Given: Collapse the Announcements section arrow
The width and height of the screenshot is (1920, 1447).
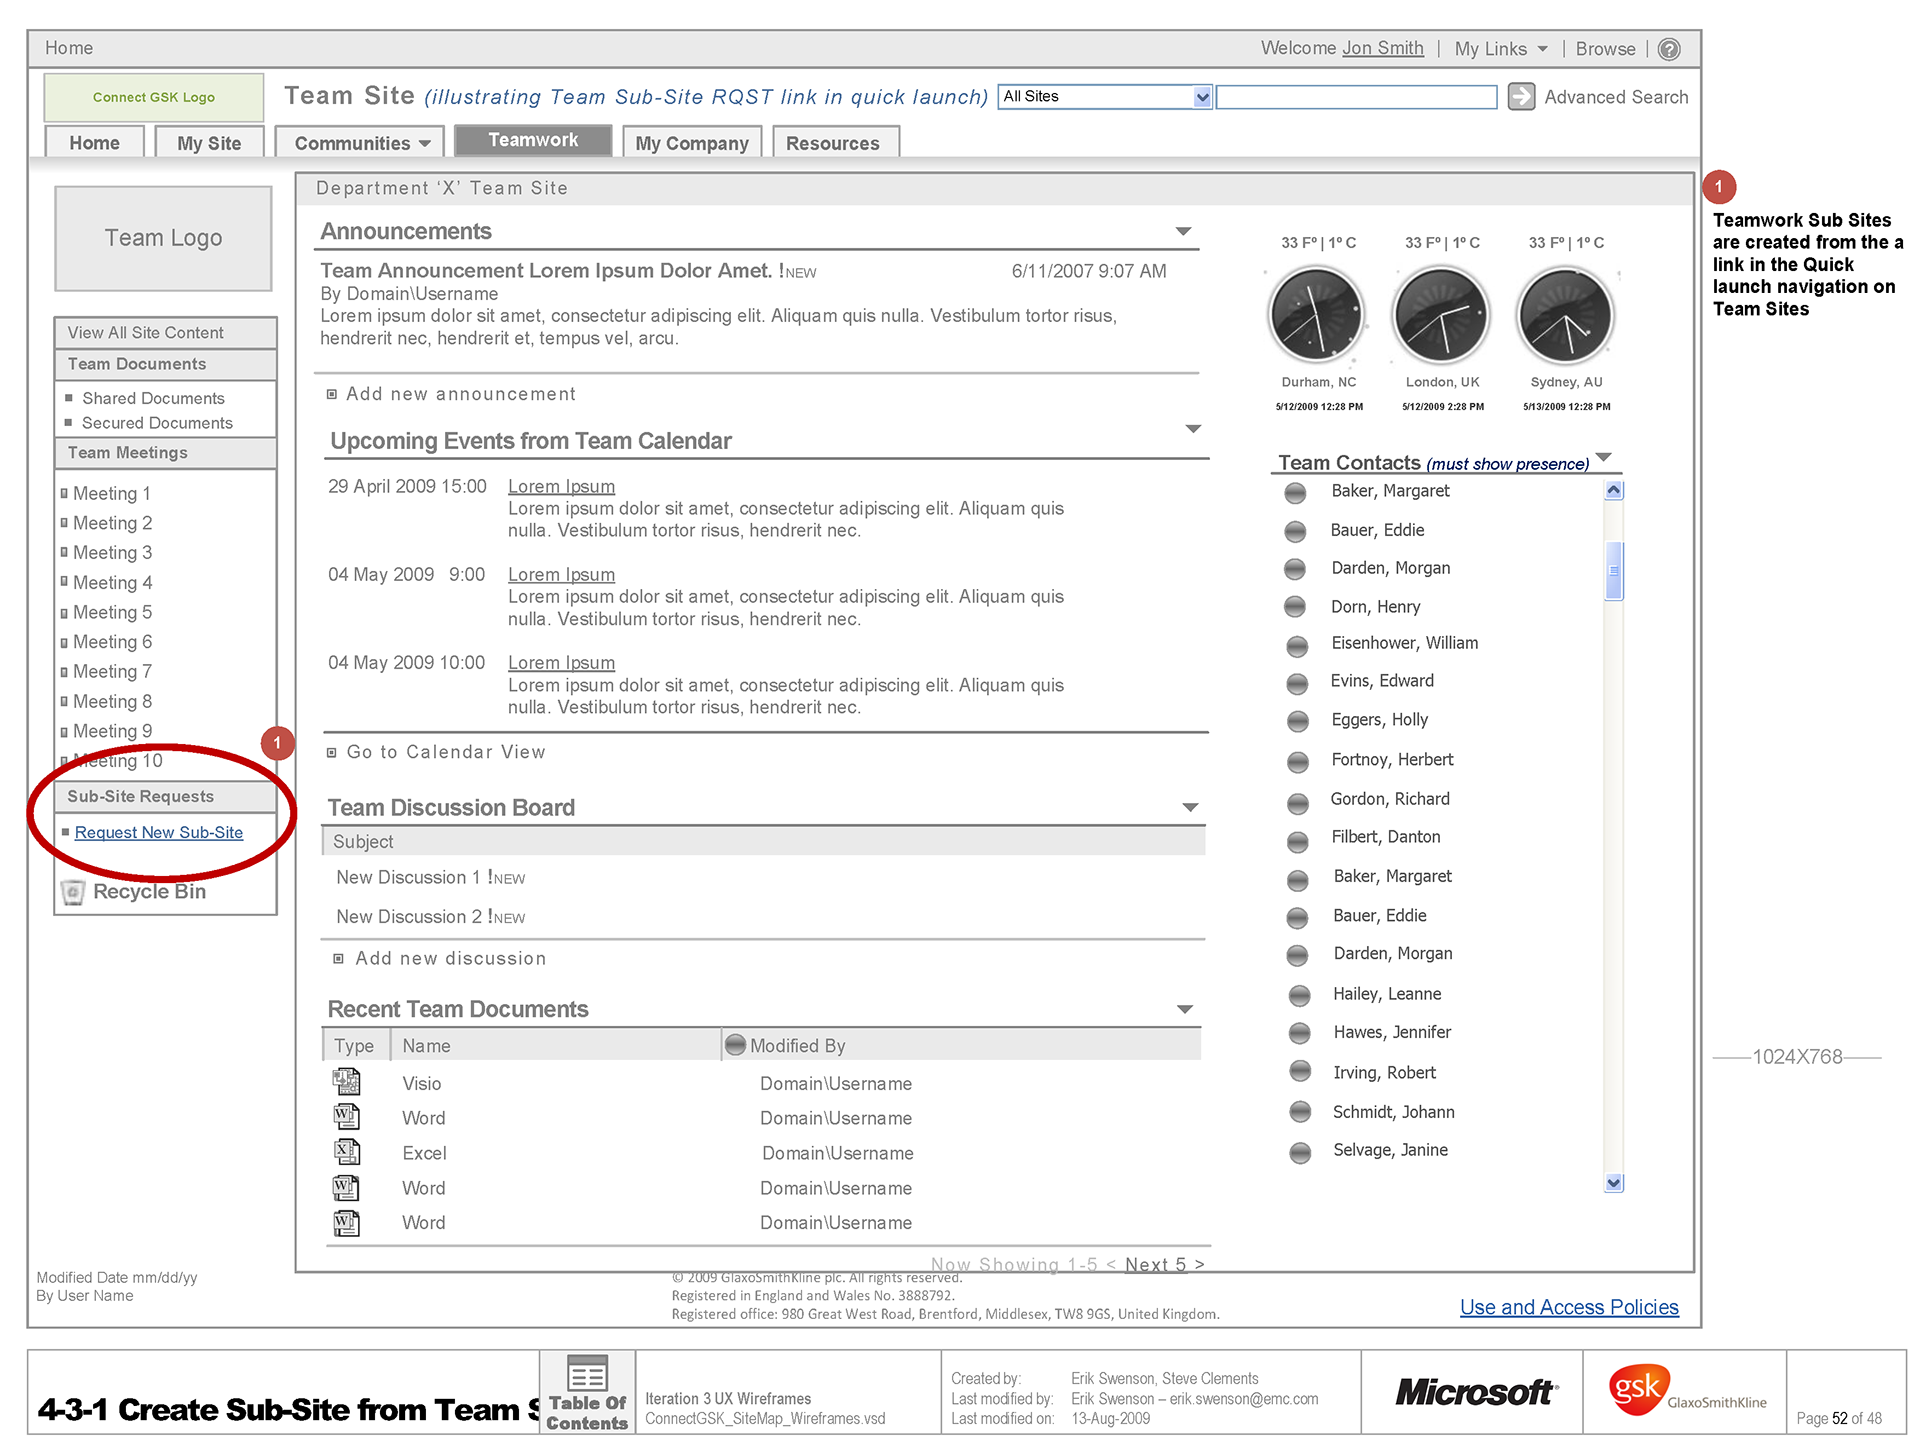Looking at the screenshot, I should click(1183, 231).
